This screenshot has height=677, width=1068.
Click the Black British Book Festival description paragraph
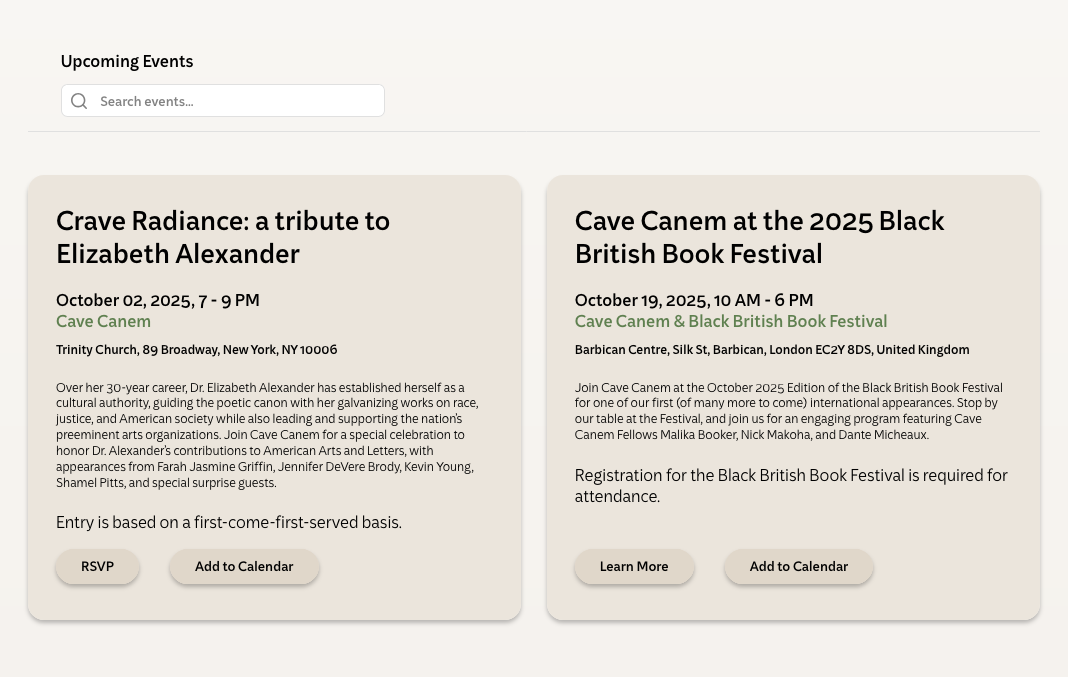point(788,411)
